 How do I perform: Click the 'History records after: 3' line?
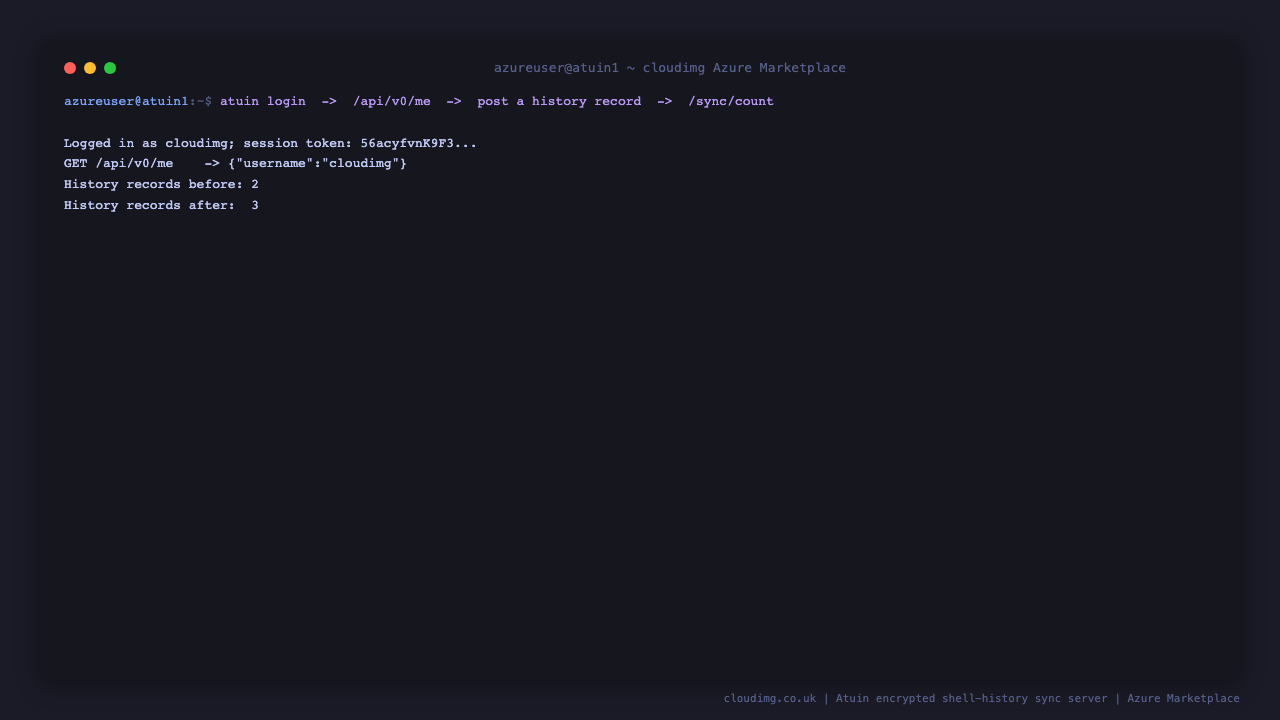[x=161, y=206]
